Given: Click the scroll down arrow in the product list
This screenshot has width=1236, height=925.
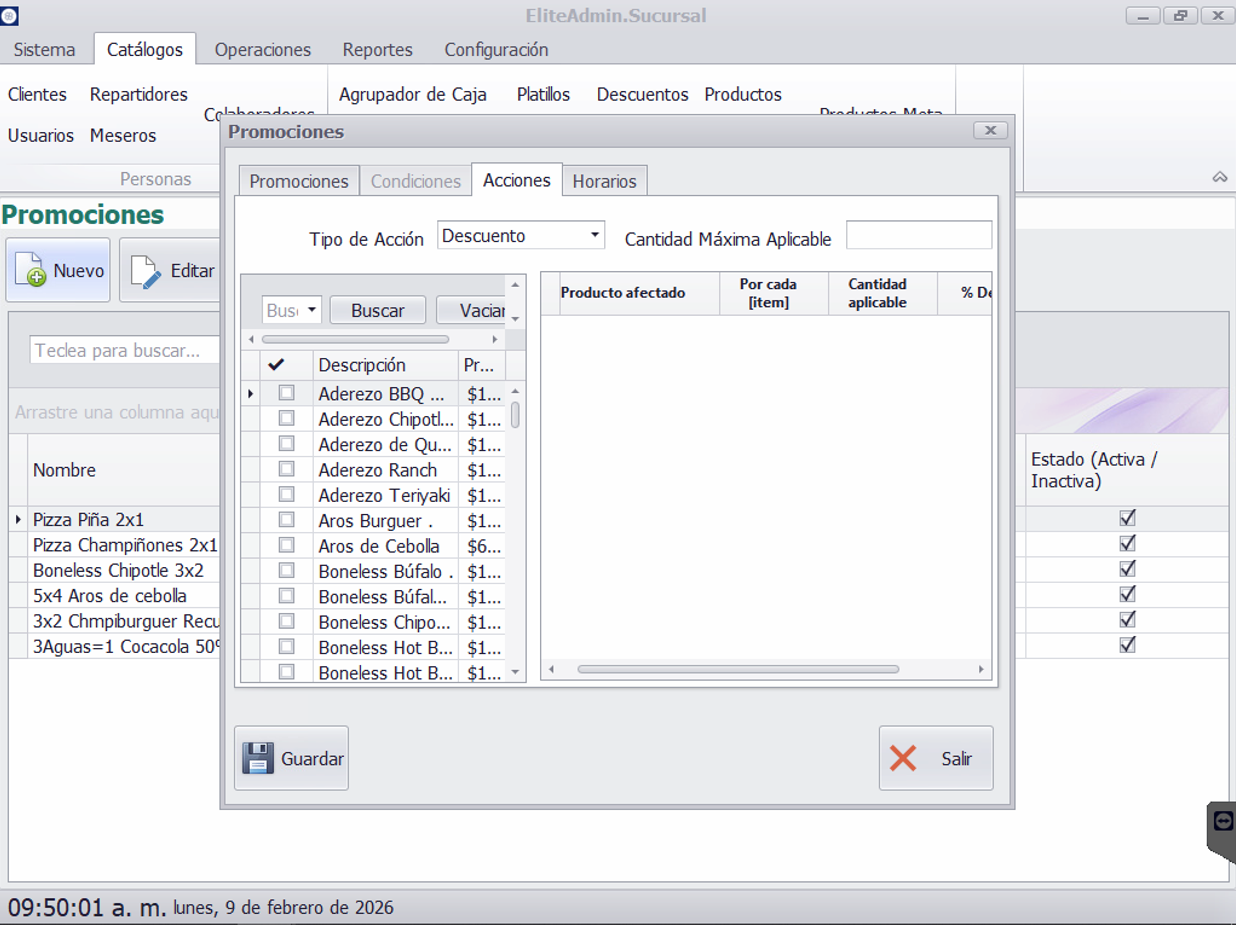Looking at the screenshot, I should pos(515,672).
